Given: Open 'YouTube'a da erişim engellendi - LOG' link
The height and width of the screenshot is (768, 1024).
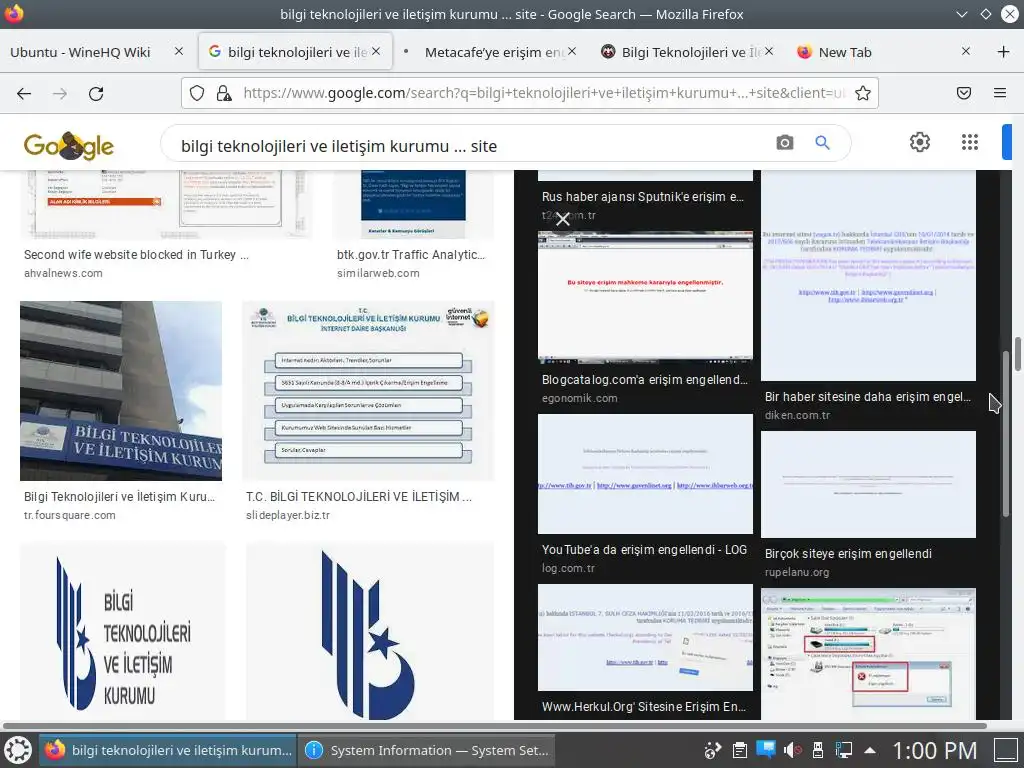Looking at the screenshot, I should [645, 550].
